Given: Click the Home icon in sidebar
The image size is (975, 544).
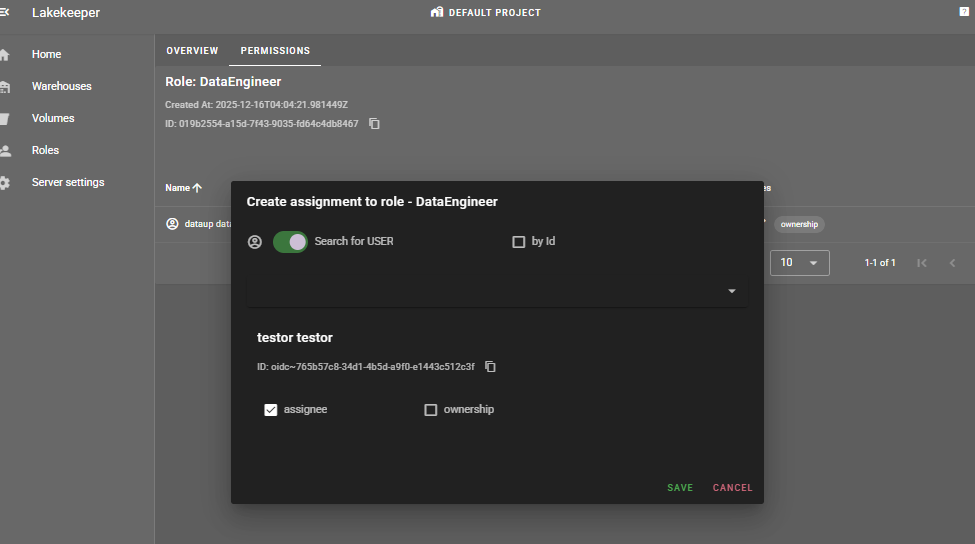Looking at the screenshot, I should coord(5,55).
